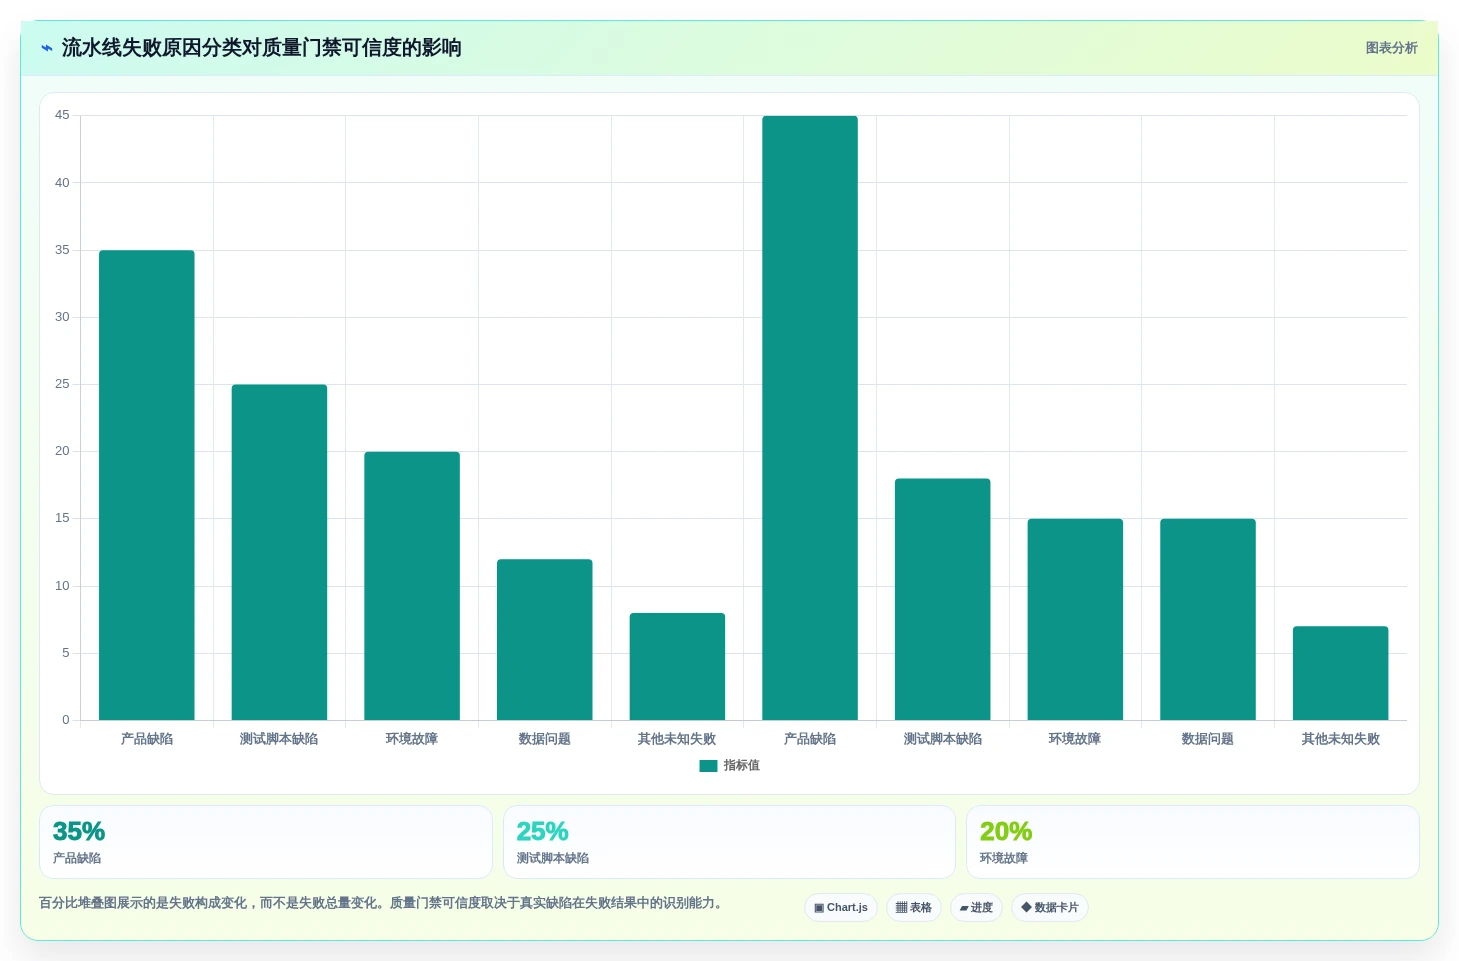This screenshot has width=1459, height=961.
Task: Click the y-axis label 25
Action: tap(62, 384)
